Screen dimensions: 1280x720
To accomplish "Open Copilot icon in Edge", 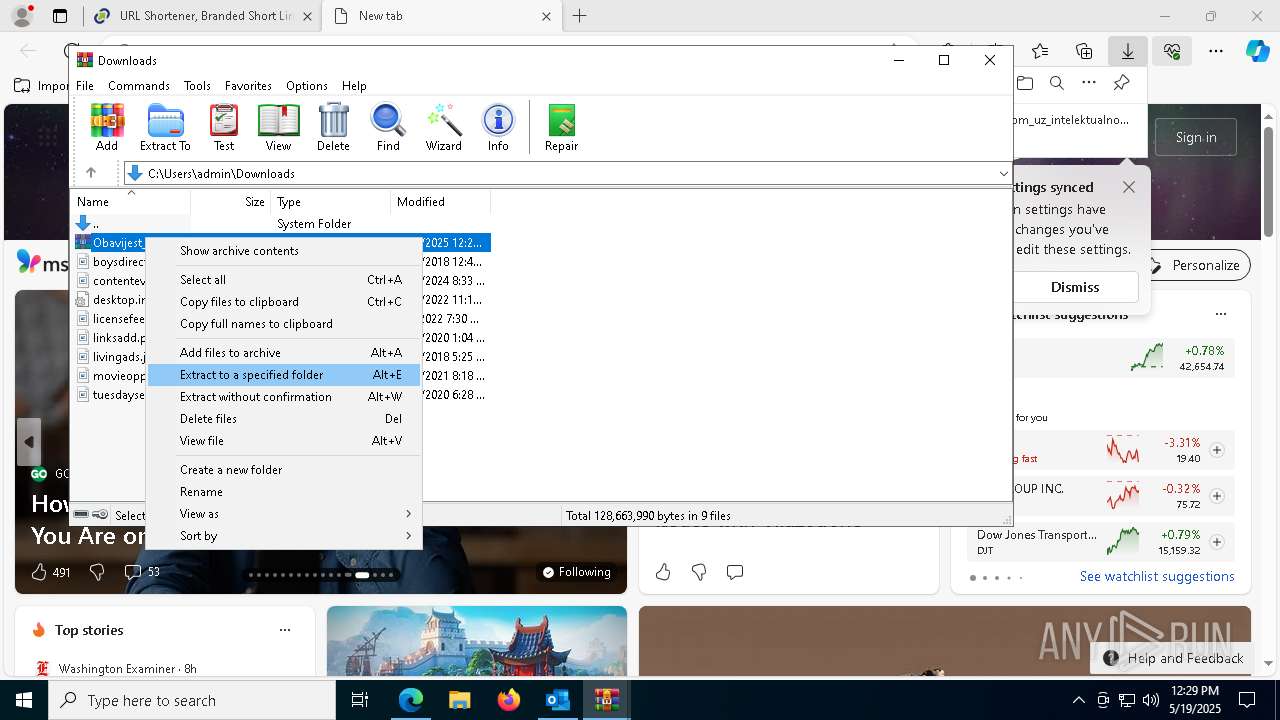I will (x=1257, y=51).
